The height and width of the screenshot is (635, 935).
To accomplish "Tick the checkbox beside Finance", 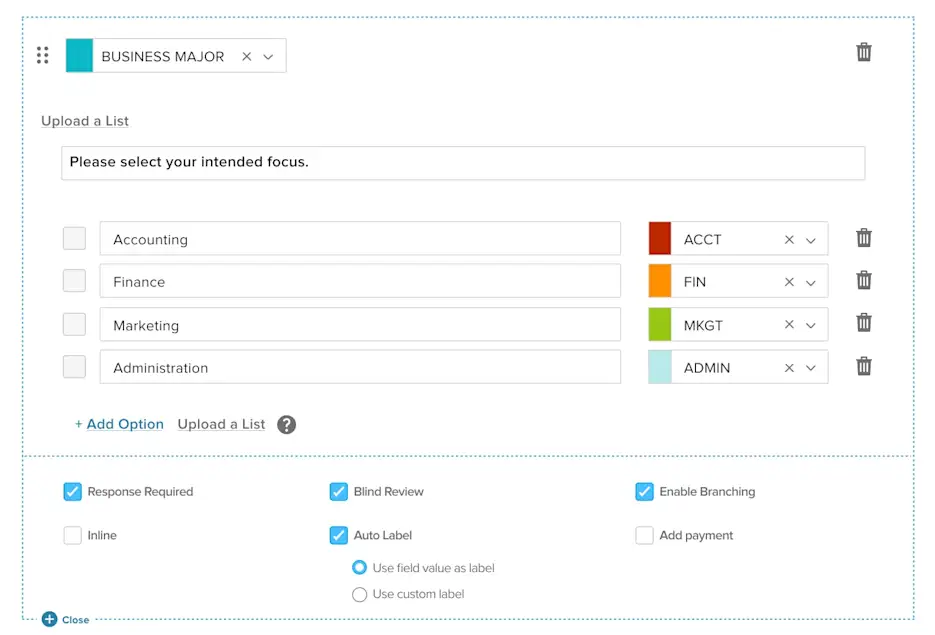I will [x=75, y=280].
